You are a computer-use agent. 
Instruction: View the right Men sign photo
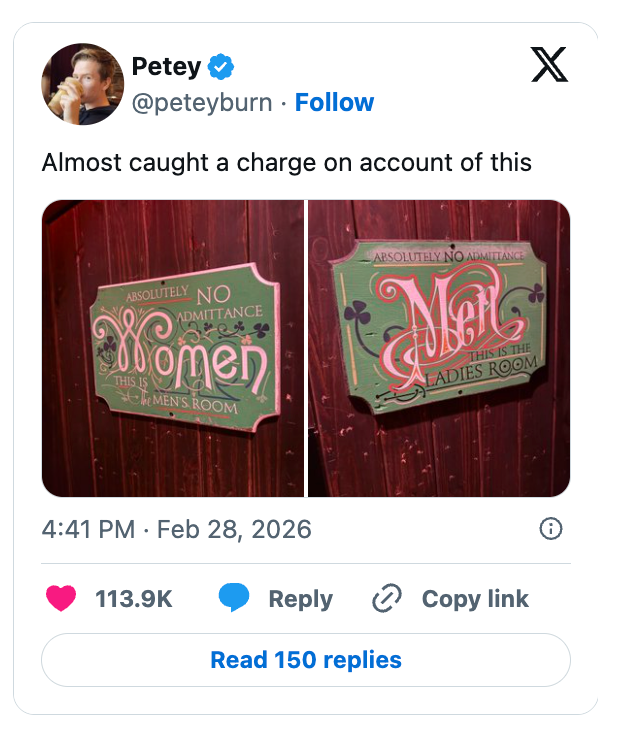(x=439, y=348)
